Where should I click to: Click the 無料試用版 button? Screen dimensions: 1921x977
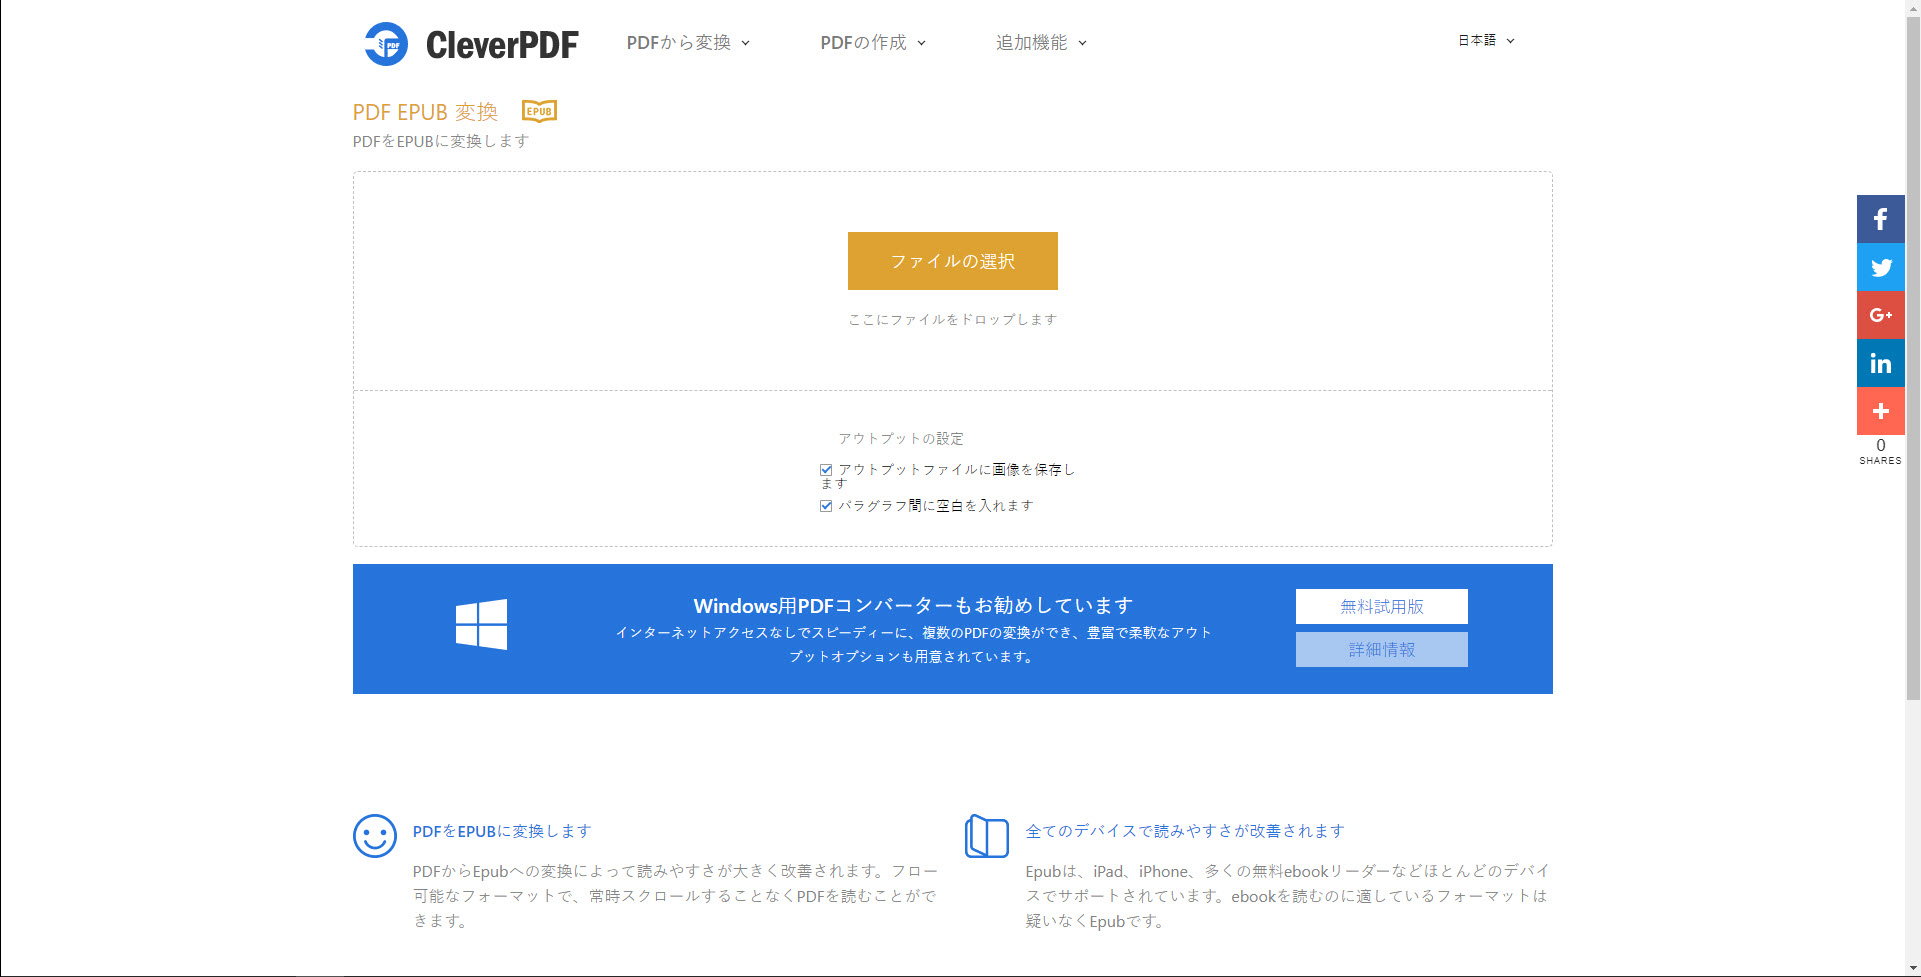(1382, 606)
